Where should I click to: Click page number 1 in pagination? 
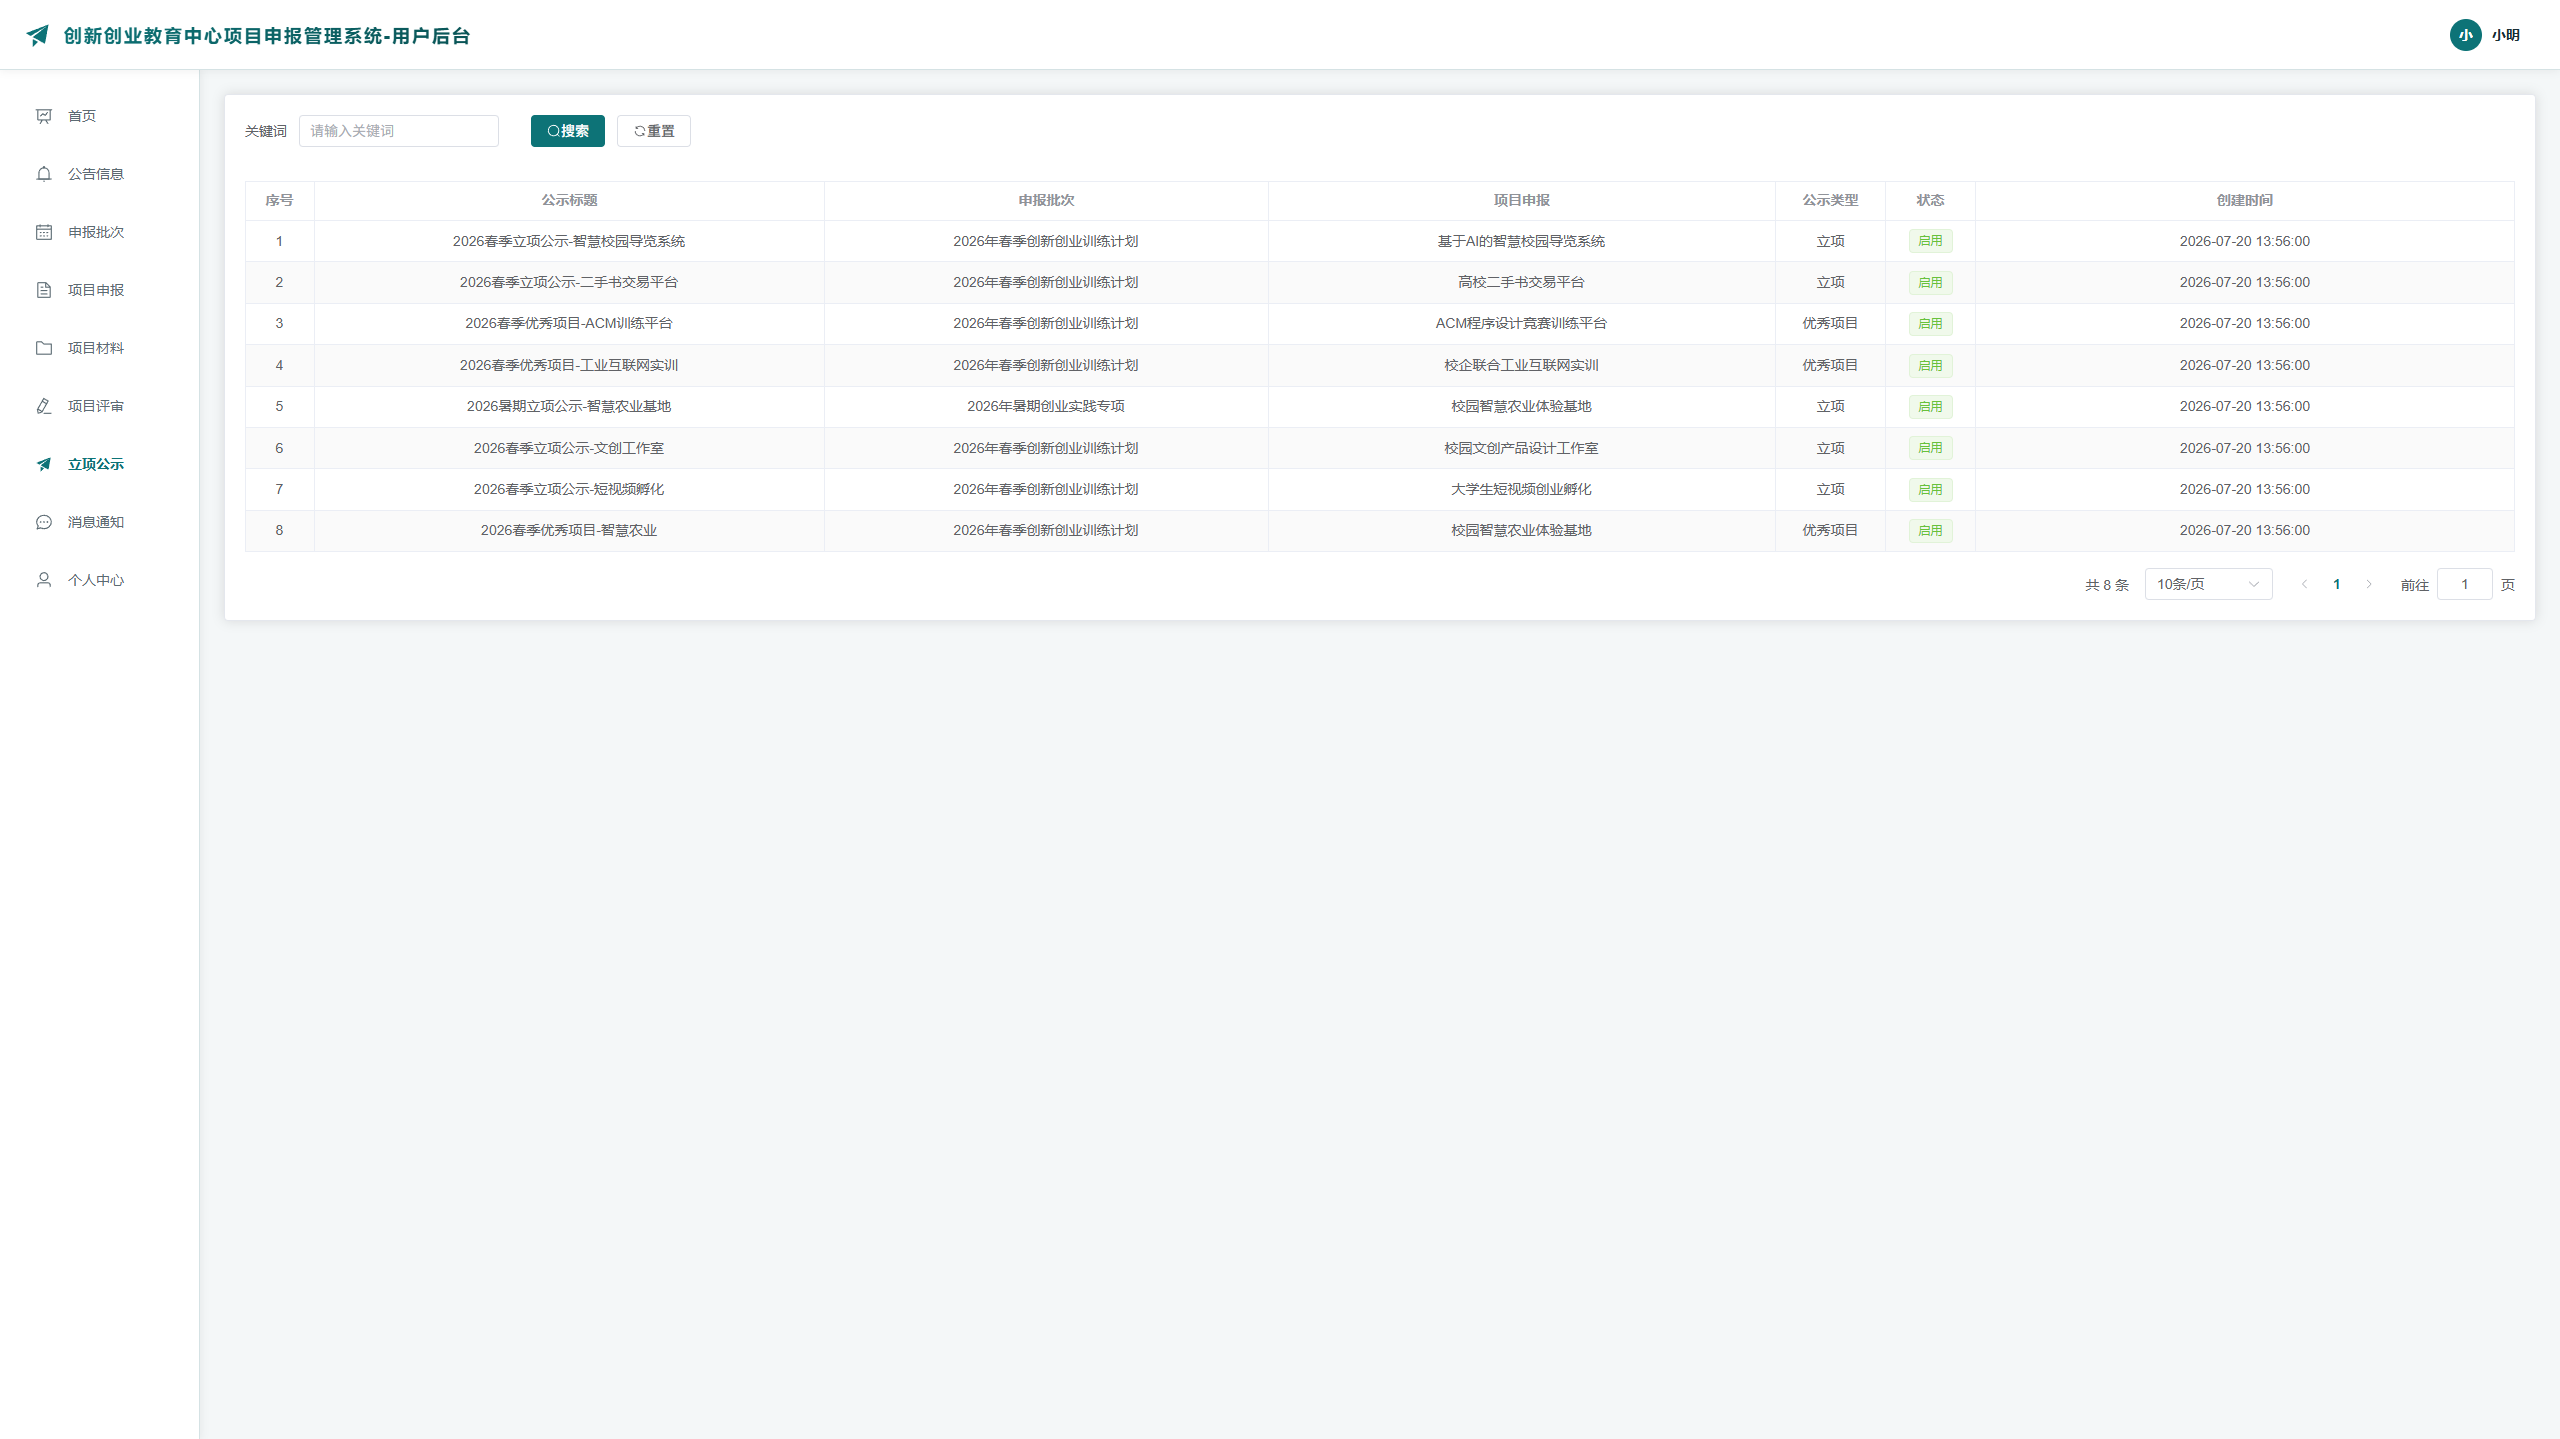click(x=2336, y=584)
